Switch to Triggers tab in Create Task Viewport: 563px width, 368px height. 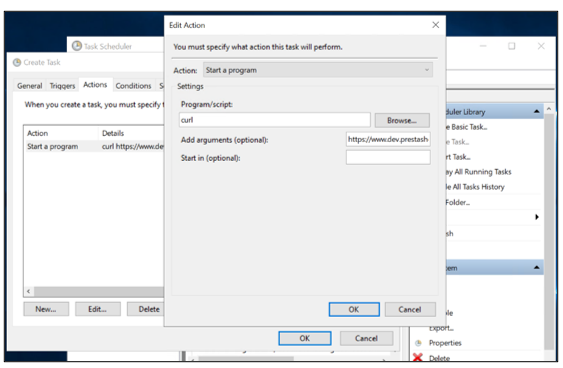coord(62,86)
